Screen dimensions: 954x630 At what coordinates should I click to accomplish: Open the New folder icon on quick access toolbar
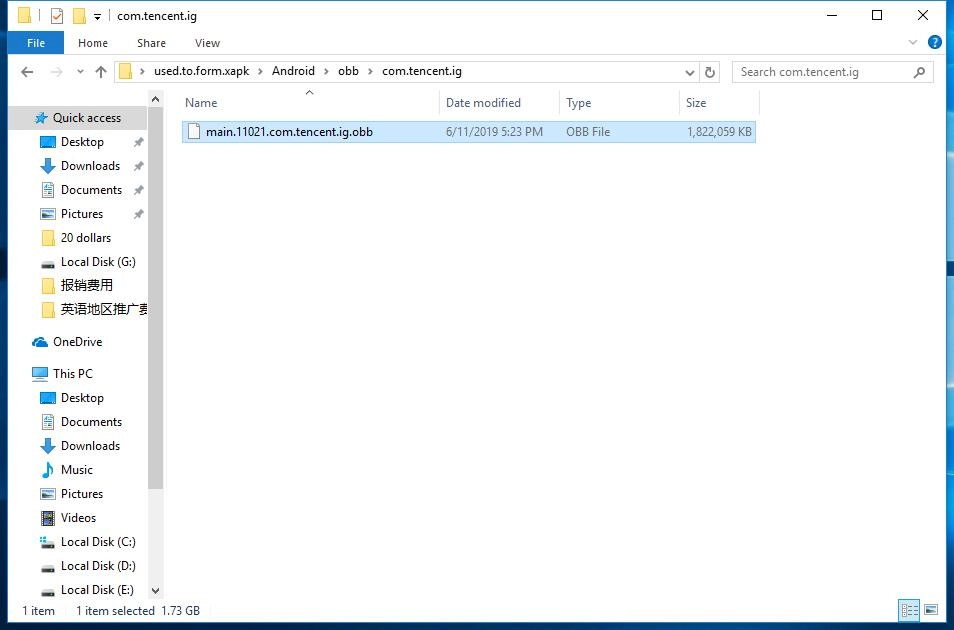pos(79,15)
